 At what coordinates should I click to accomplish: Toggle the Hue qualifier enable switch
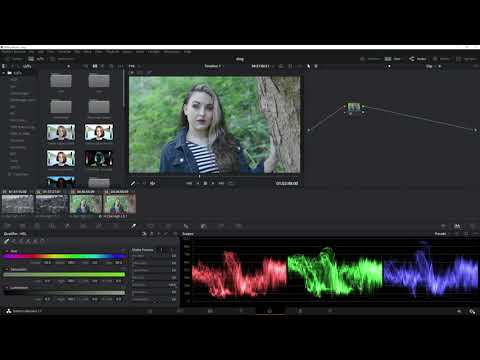click(x=6, y=251)
